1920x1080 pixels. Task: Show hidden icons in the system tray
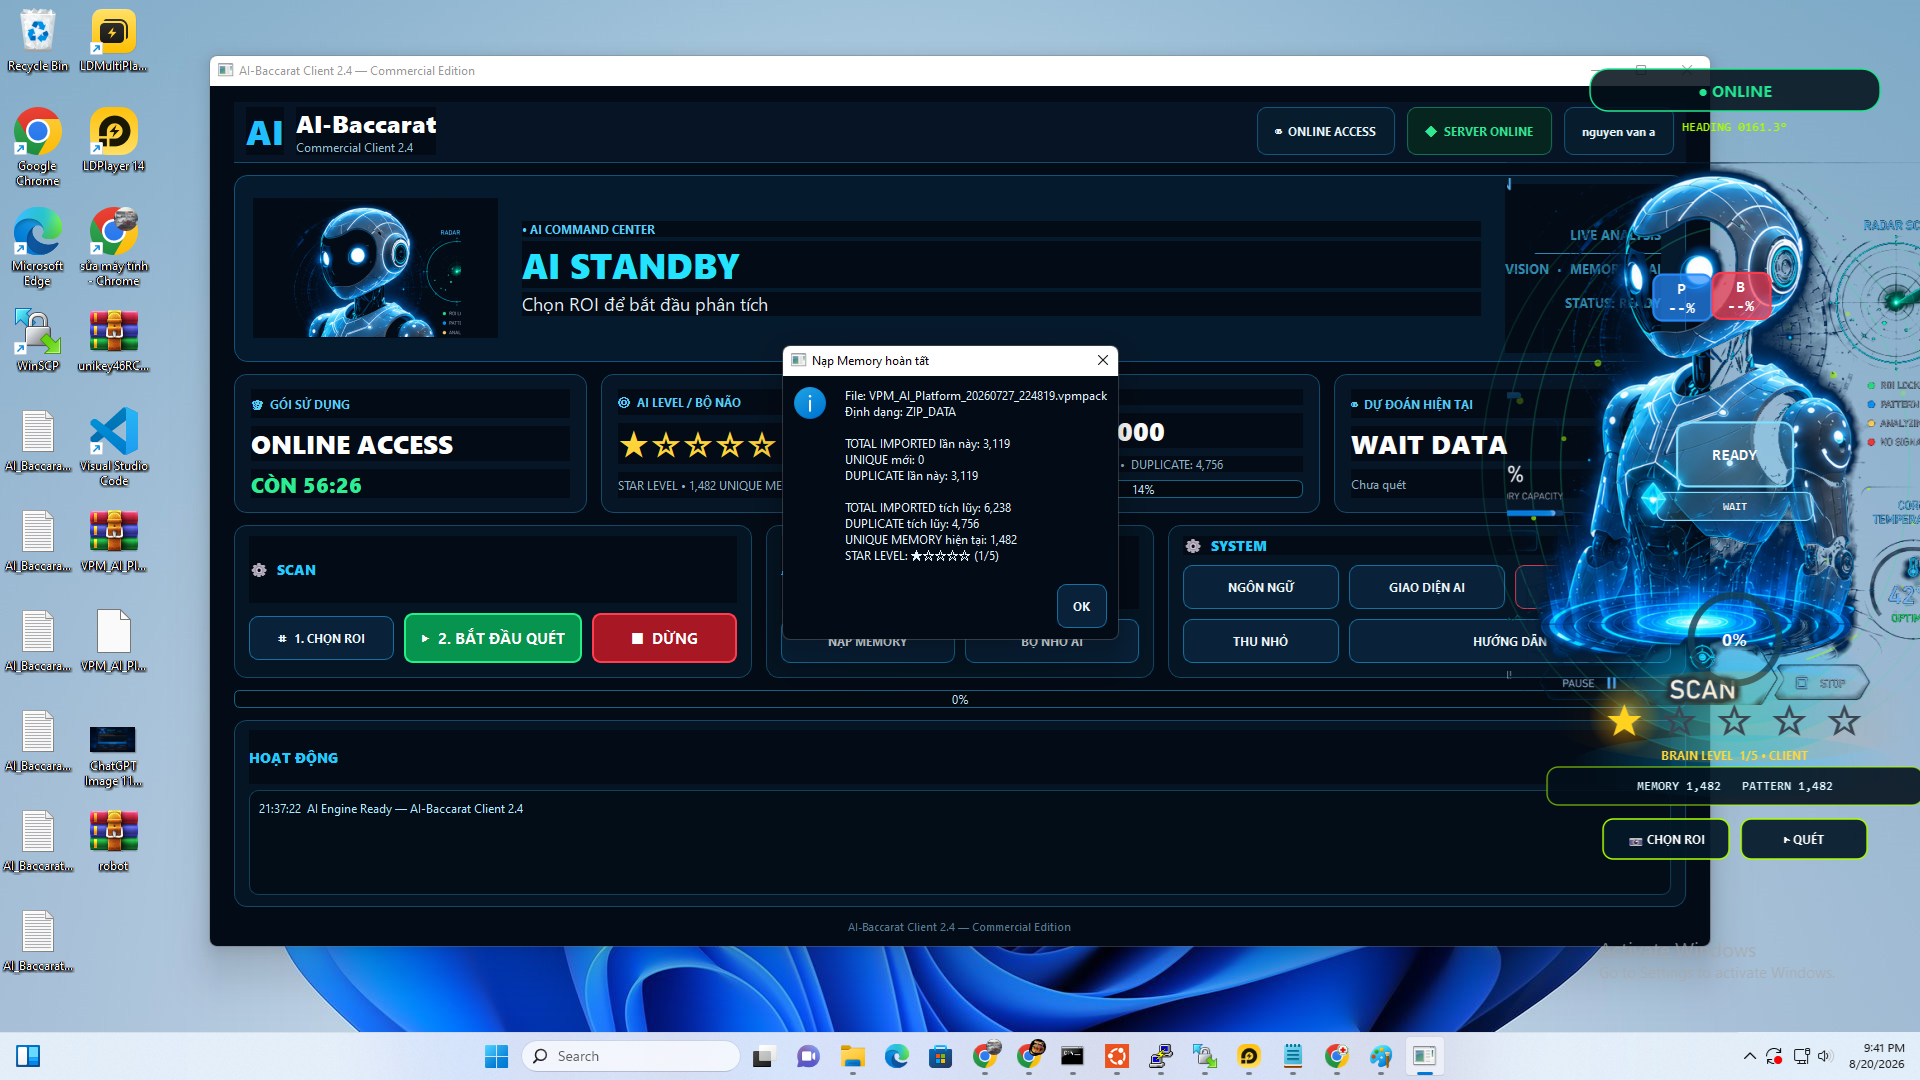point(1749,1056)
